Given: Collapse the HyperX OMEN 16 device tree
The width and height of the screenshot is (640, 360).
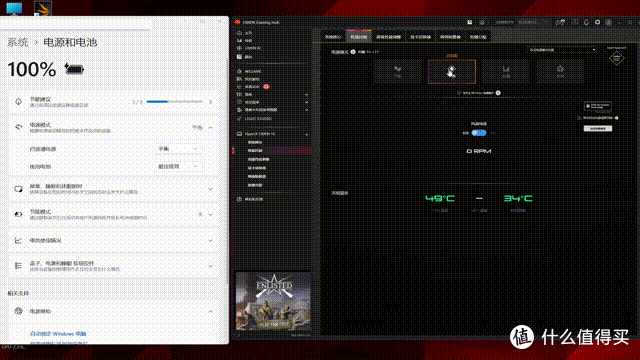Looking at the screenshot, I should point(307,134).
